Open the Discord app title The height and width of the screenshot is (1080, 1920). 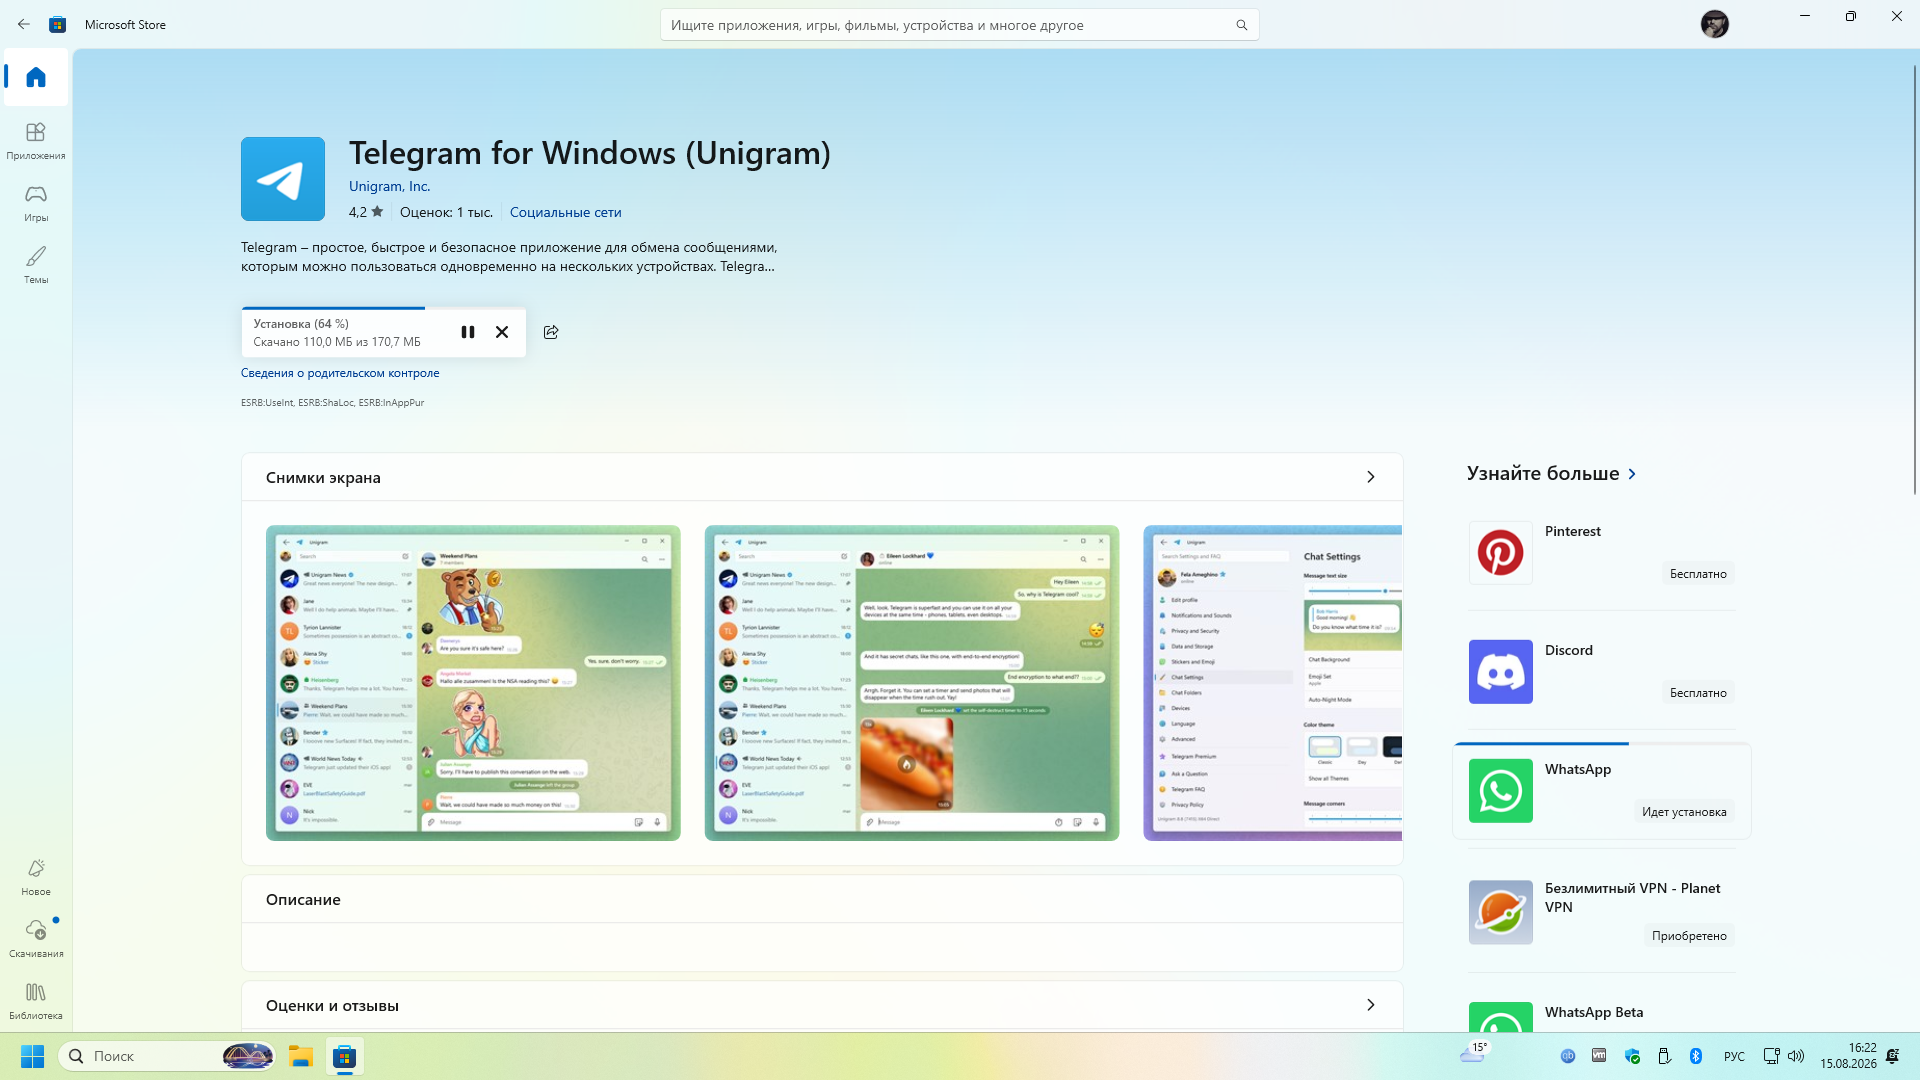(1569, 650)
